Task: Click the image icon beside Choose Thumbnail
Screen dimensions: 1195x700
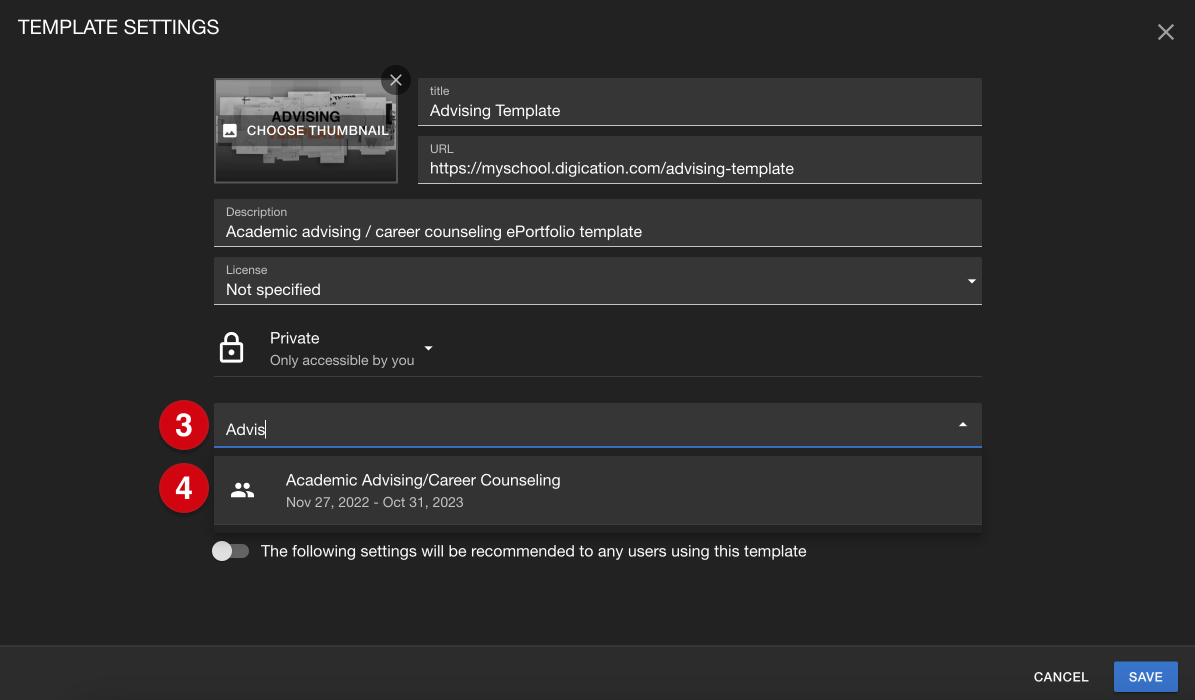Action: pos(229,131)
